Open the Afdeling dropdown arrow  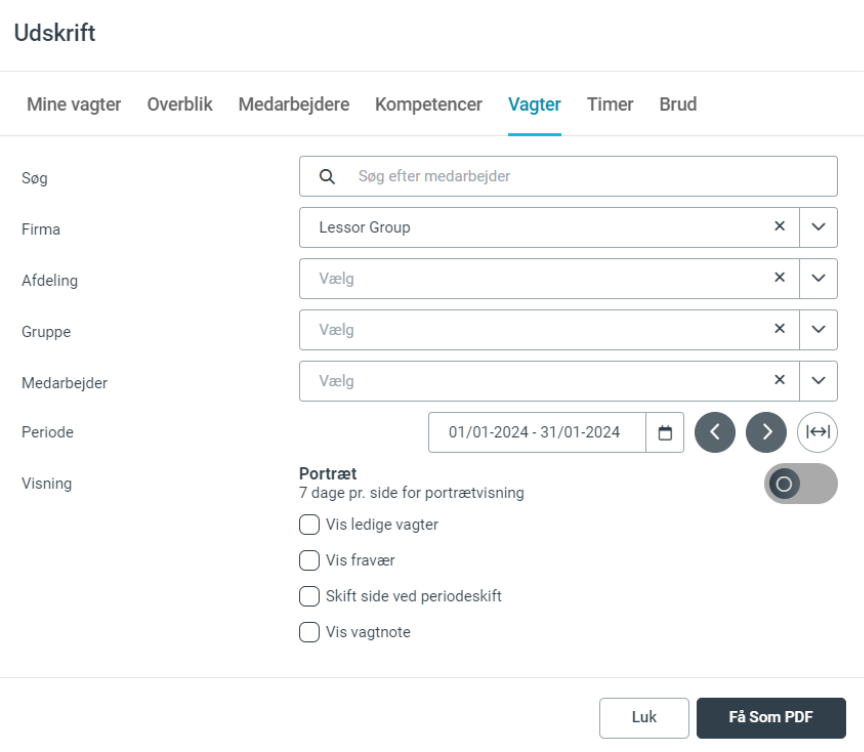click(818, 278)
